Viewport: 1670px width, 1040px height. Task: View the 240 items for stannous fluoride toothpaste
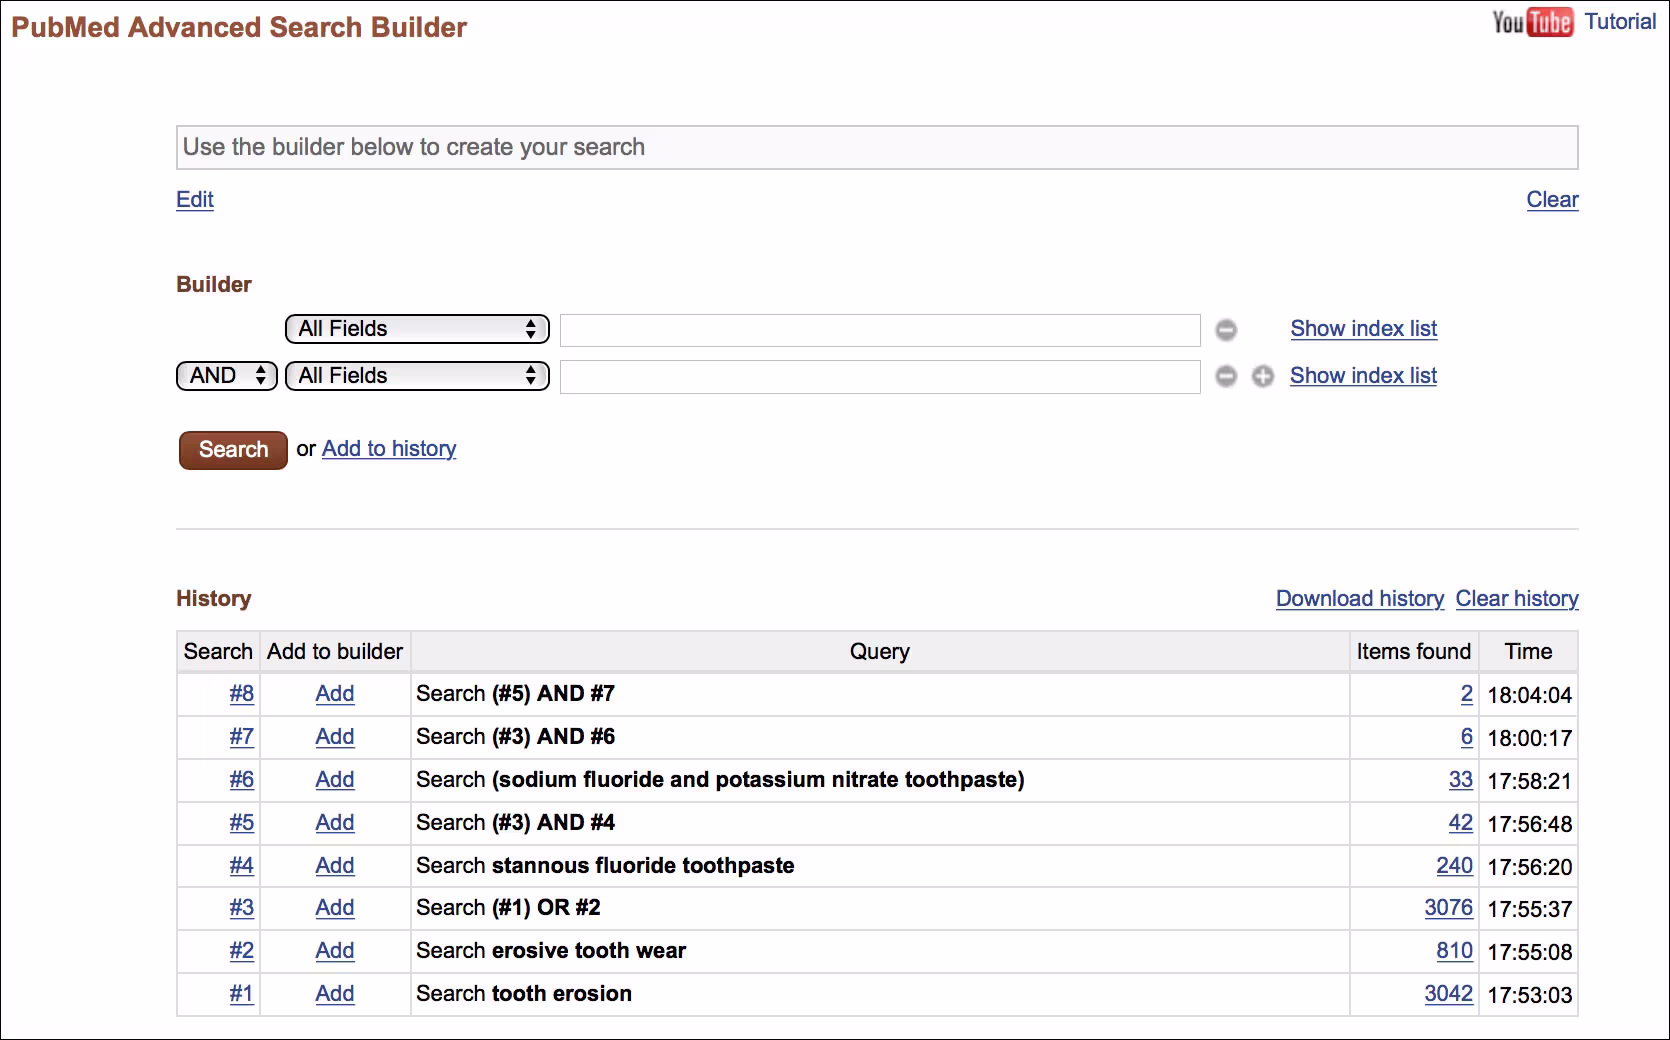1453,866
